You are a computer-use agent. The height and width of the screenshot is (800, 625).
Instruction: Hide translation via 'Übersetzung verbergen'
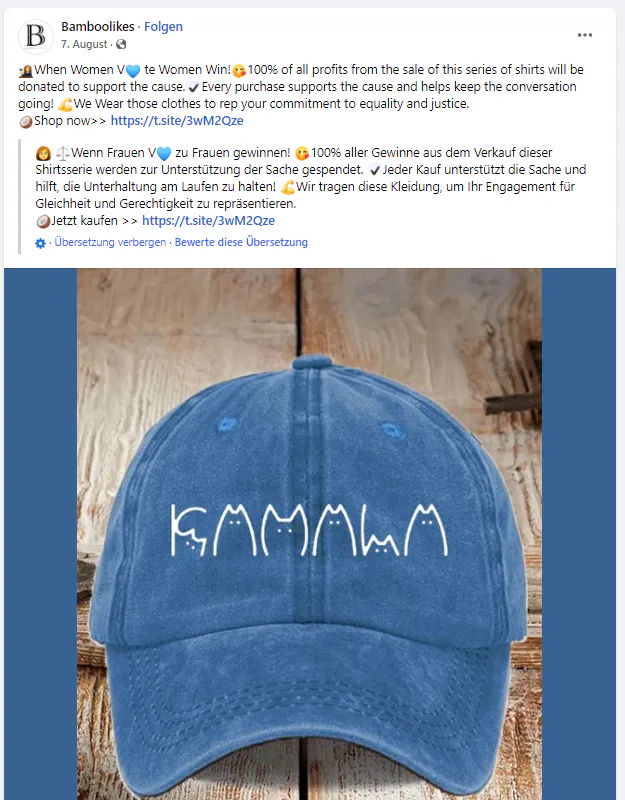click(110, 243)
